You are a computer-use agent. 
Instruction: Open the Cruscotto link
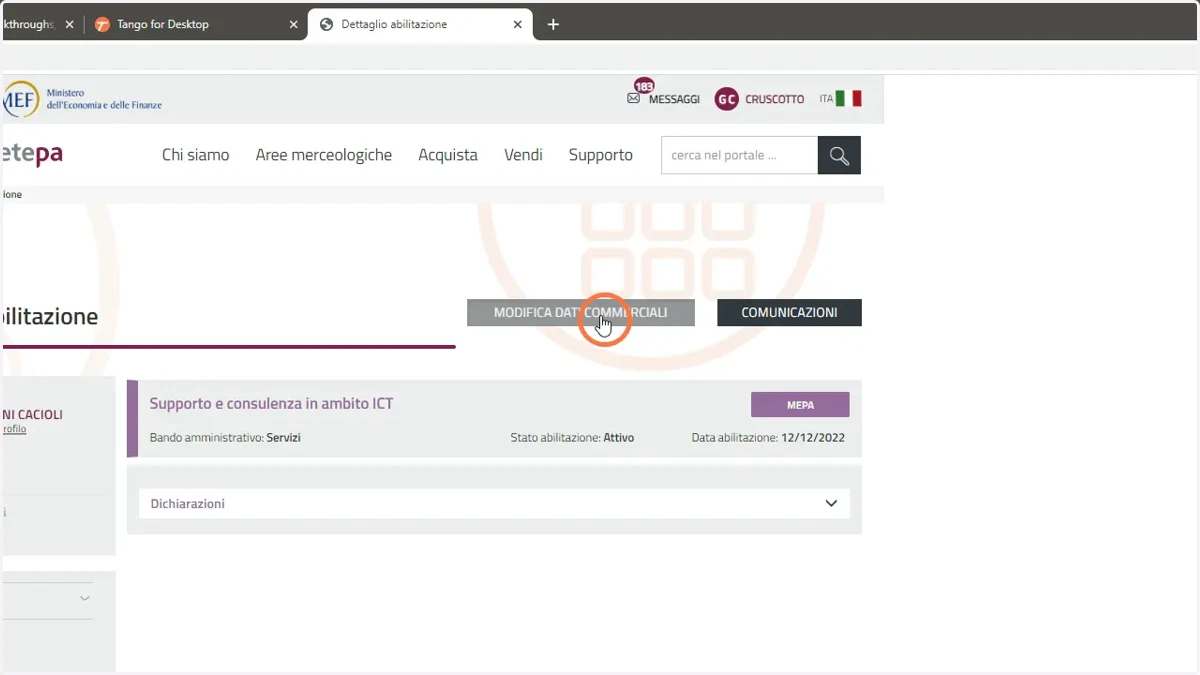click(x=774, y=99)
